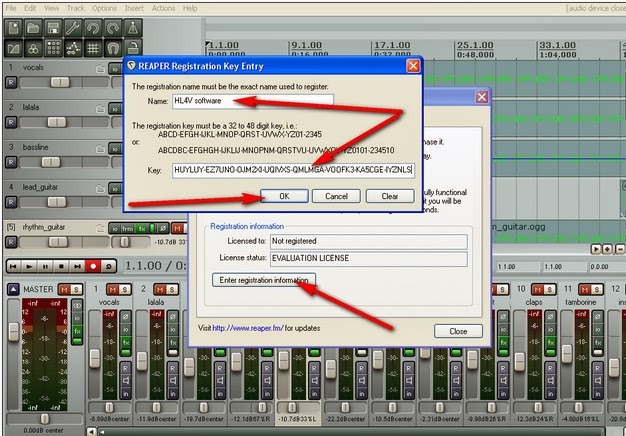Click the 25.1.00 marker on the timeline ruler
Image resolution: width=626 pixels, height=436 pixels.
tap(475, 45)
